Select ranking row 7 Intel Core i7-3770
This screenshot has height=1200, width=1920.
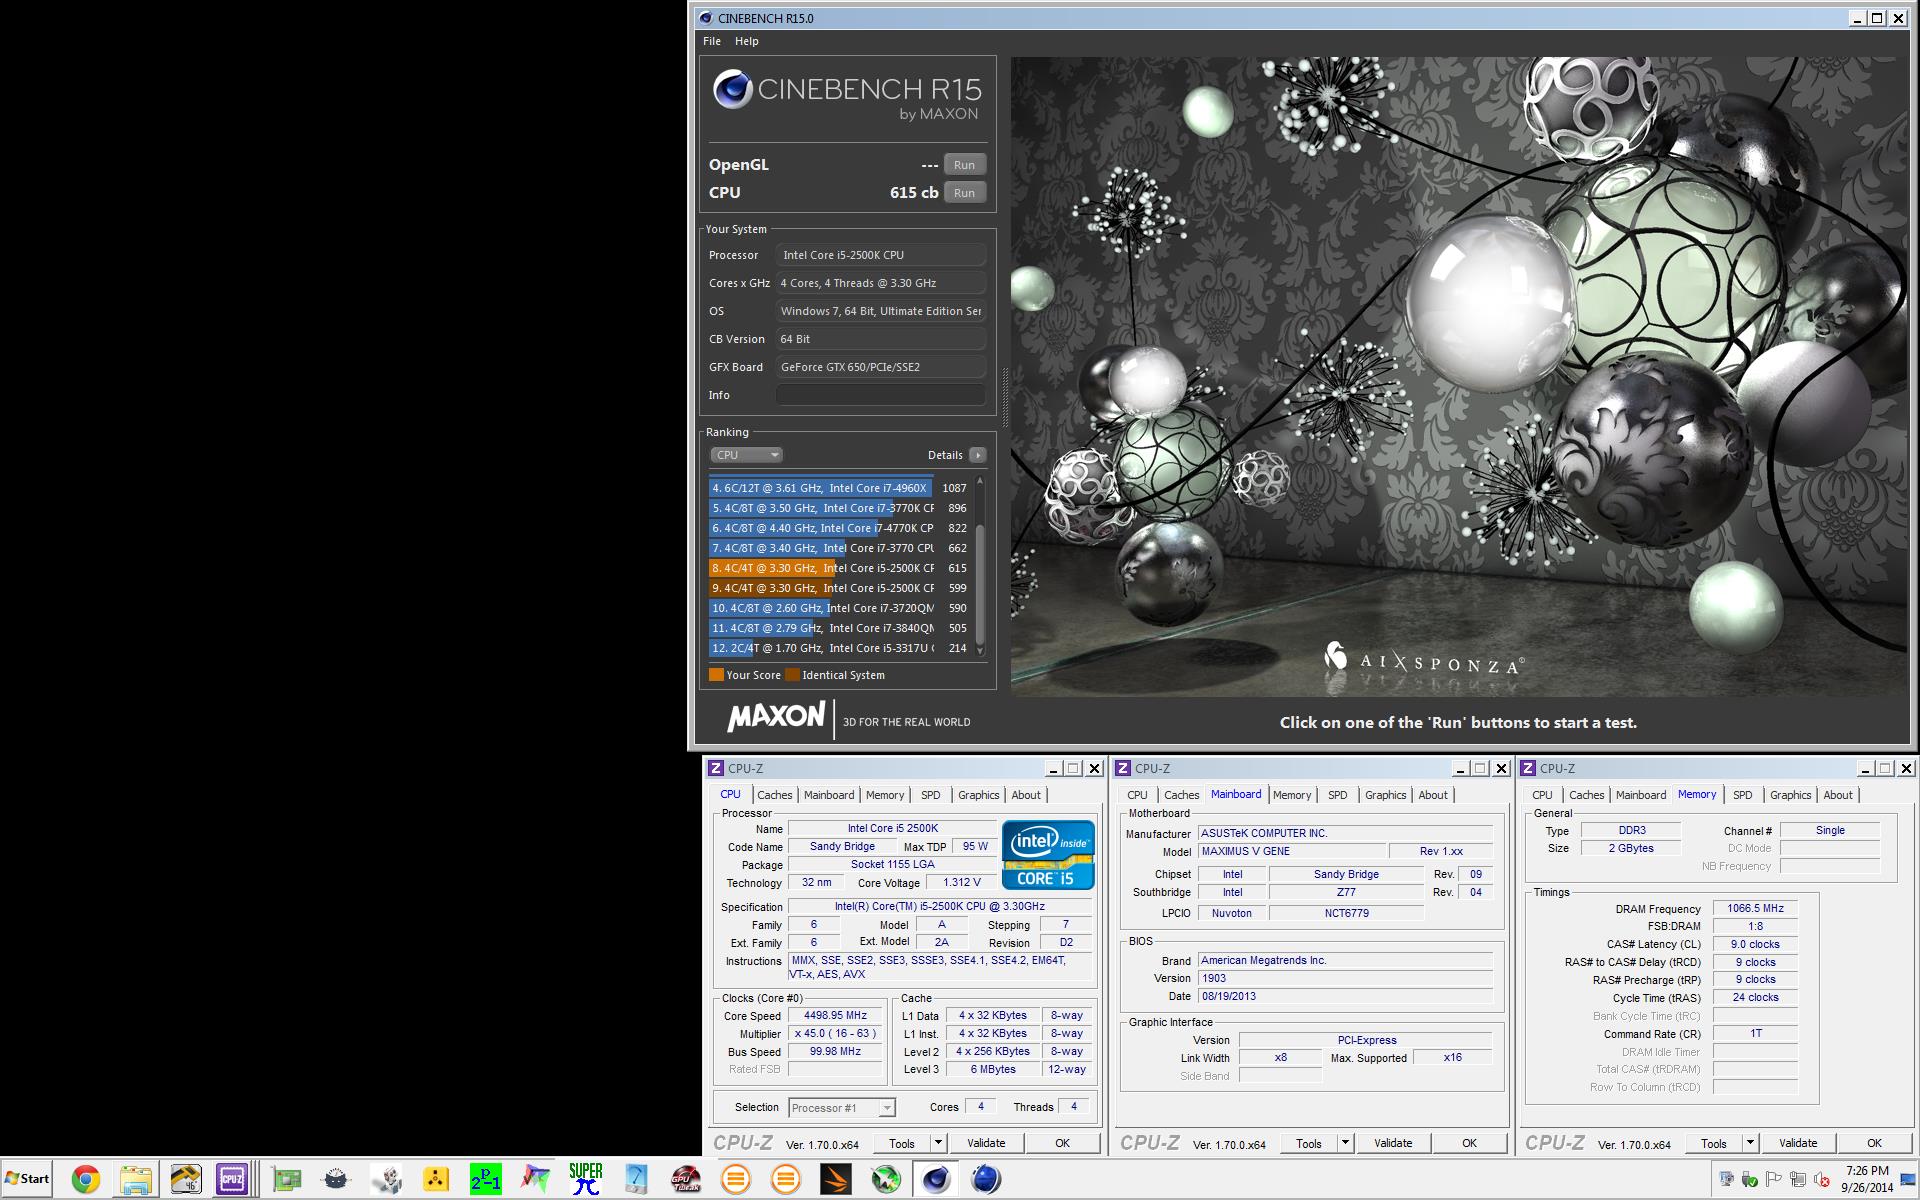[838, 548]
